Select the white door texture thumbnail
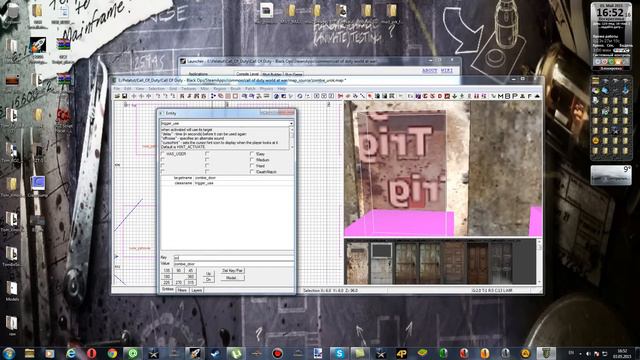Viewport: 640px width, 360px height. [381, 263]
